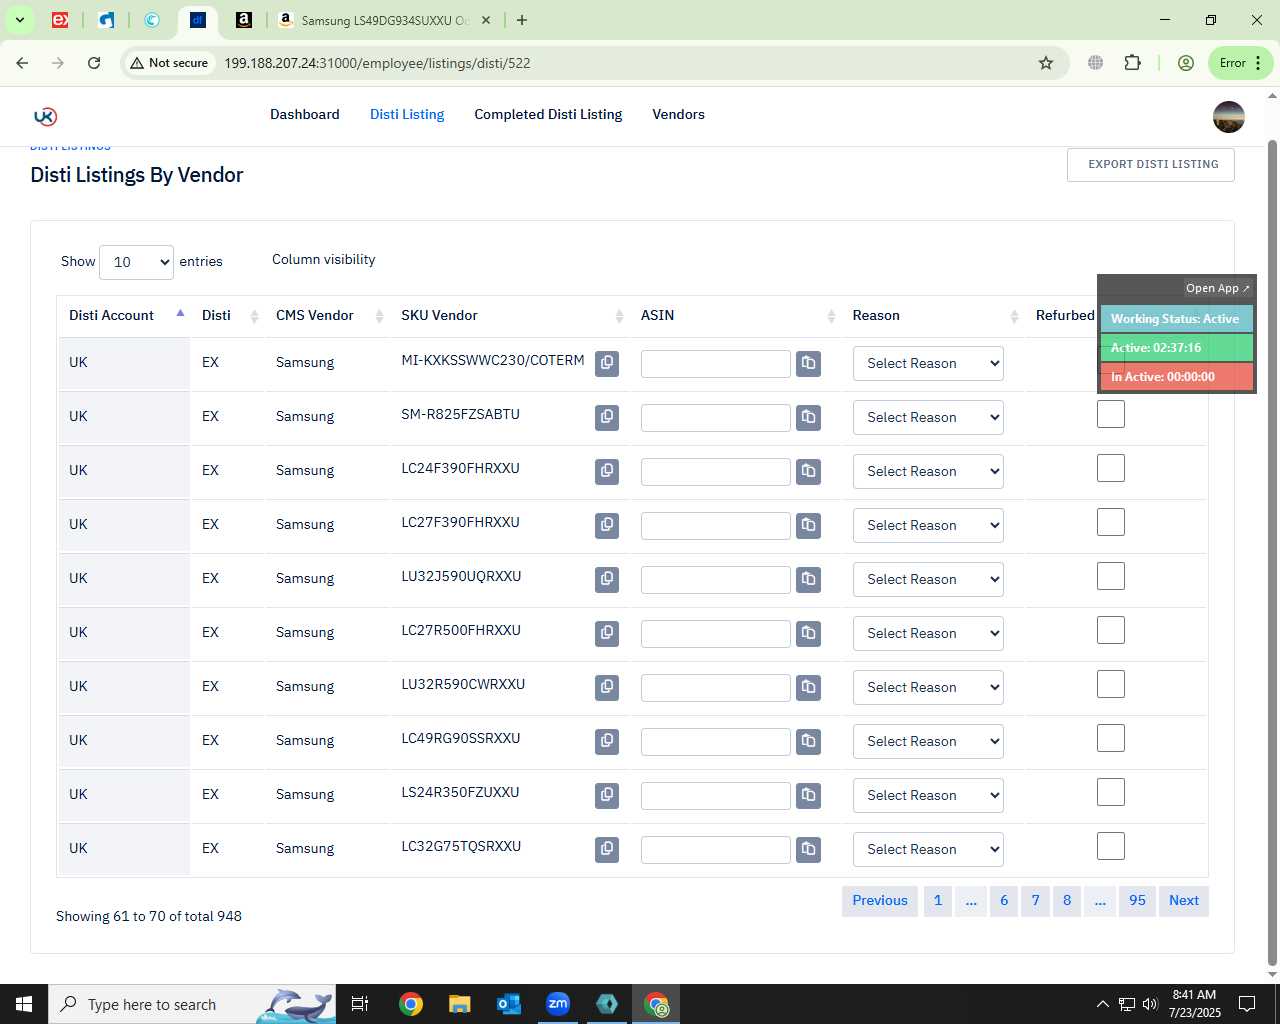
Task: Copy SKU LU32R590CWRXXU icon
Action: (x=607, y=687)
